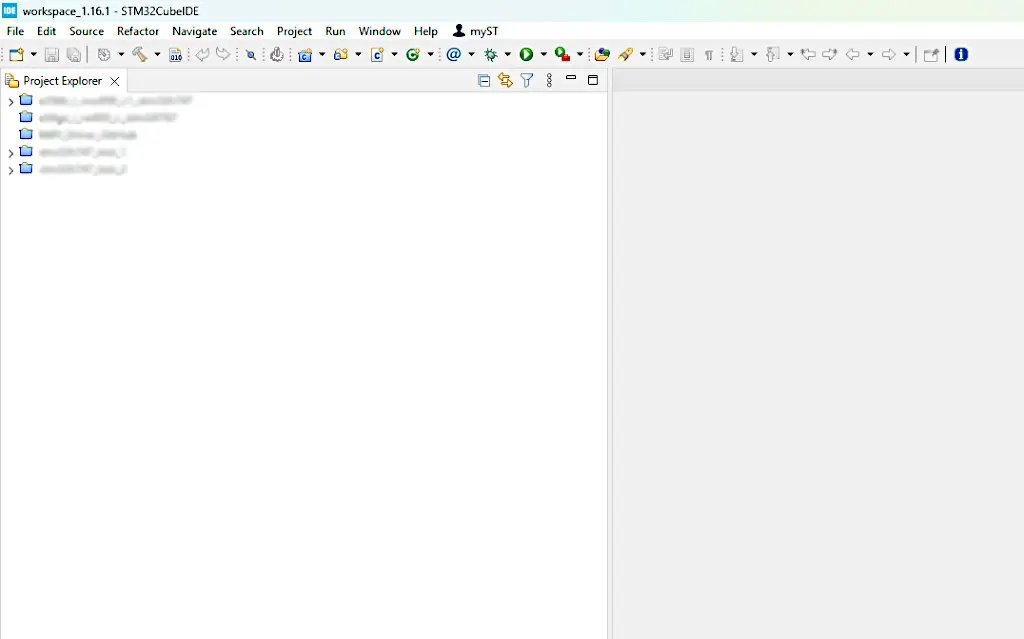Open the Refactor menu
Screen dimensions: 1024x639
click(x=138, y=31)
